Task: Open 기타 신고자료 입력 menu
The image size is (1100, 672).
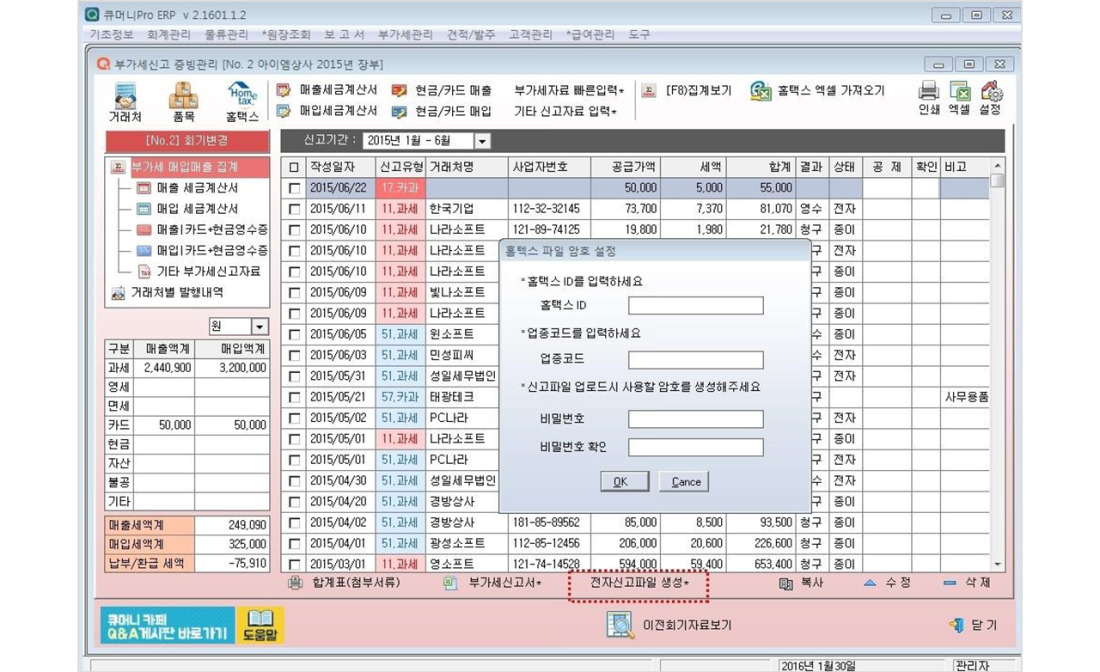Action: click(565, 111)
